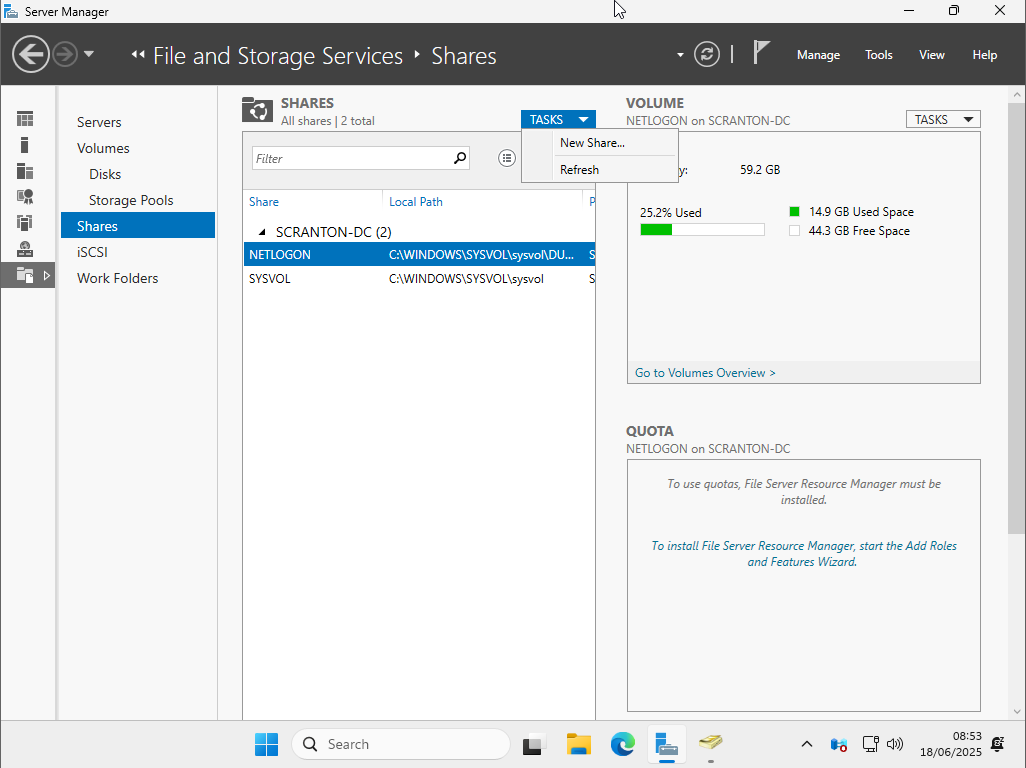This screenshot has height=768, width=1026.
Task: Click white Free Space legend swatch
Action: tap(794, 231)
